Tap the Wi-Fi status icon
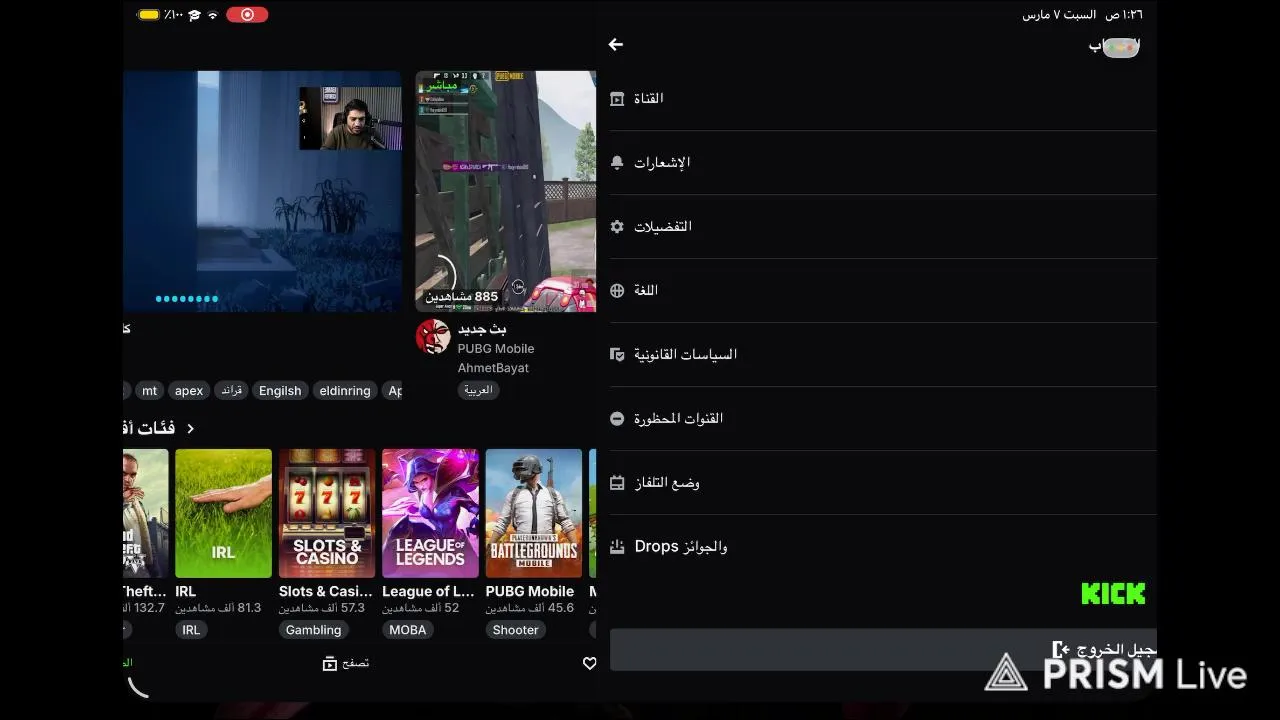Screen dimensions: 1280x720 pyautogui.click(x=213, y=14)
